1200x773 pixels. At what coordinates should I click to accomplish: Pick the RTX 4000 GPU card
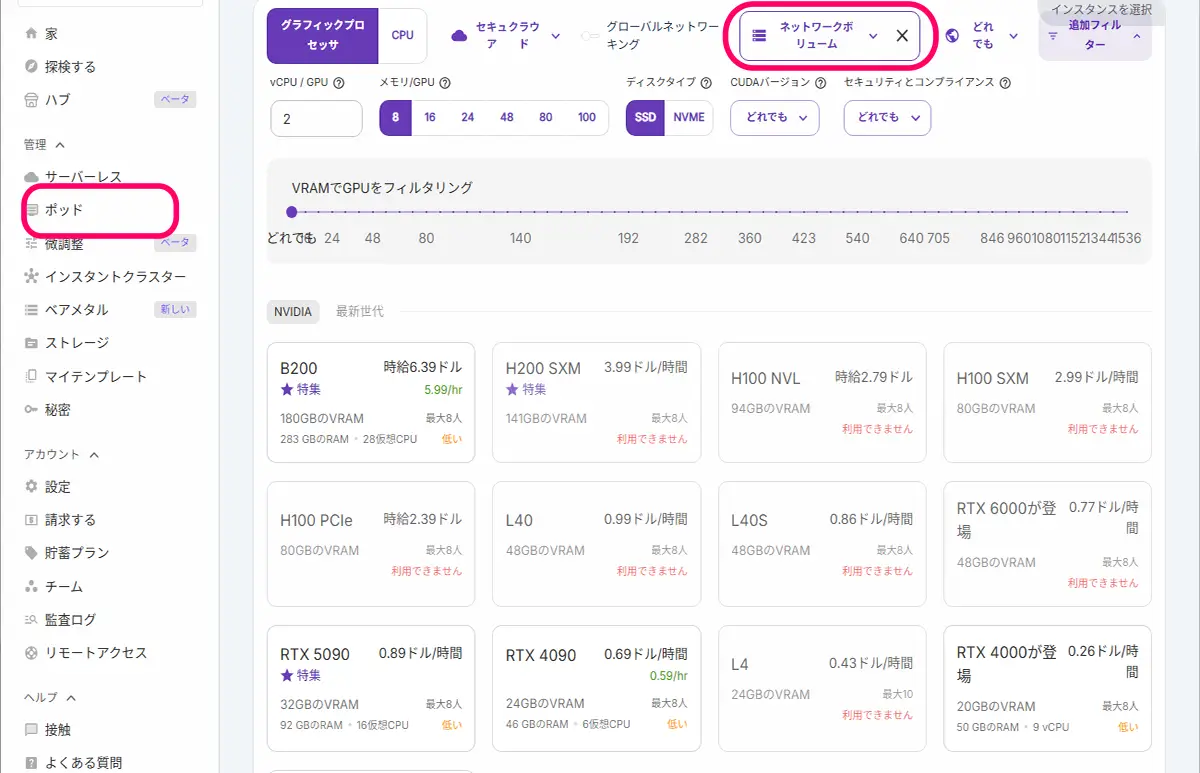click(1047, 688)
